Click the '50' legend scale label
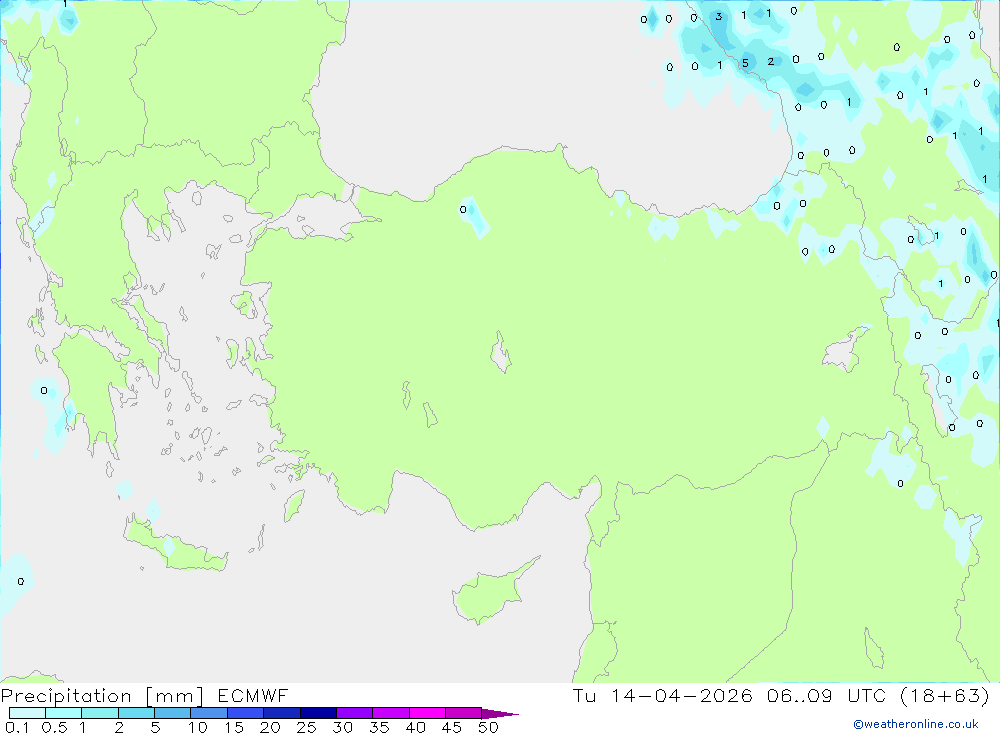The image size is (1000, 733). coord(488,727)
